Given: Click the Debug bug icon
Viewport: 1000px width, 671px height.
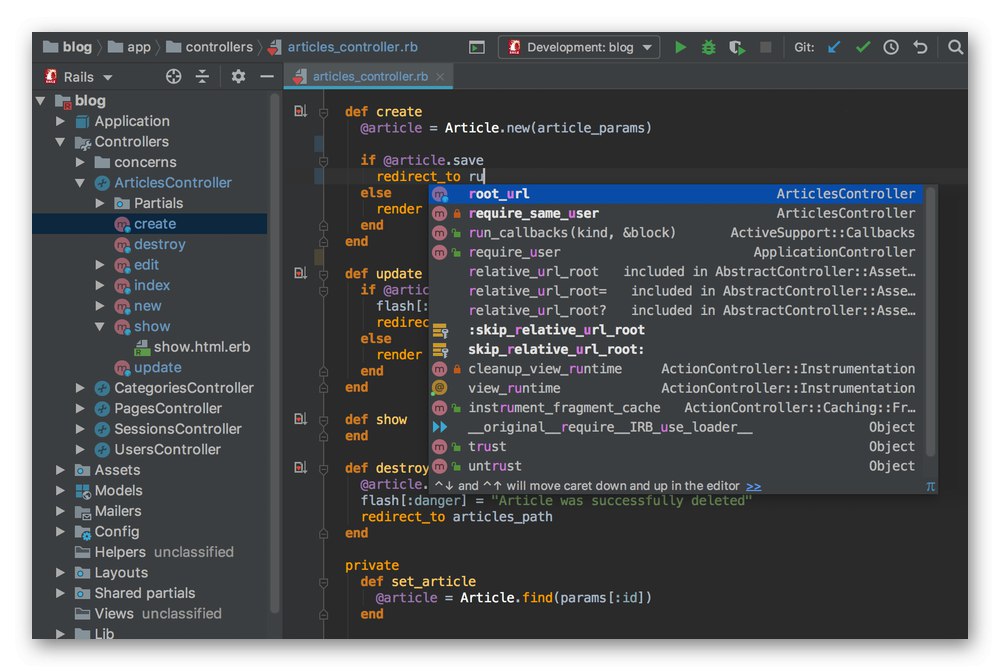Looking at the screenshot, I should (x=708, y=47).
